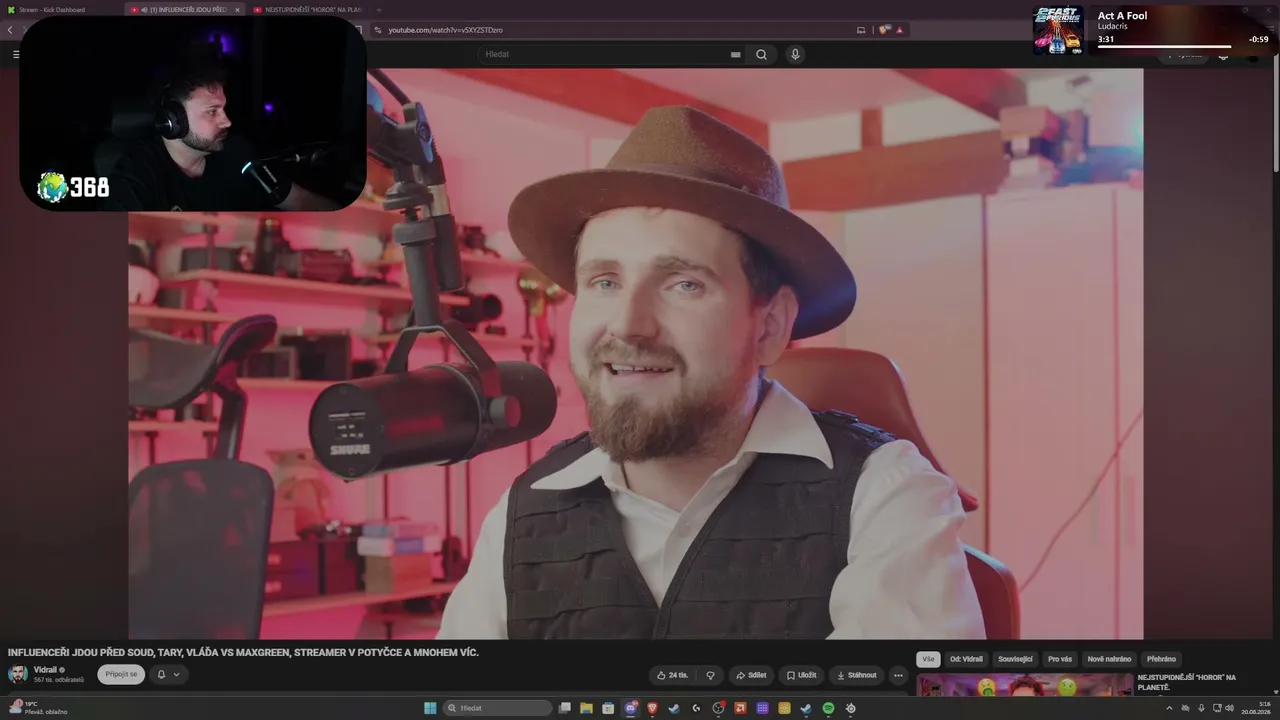Image resolution: width=1280 pixels, height=720 pixels.
Task: Dislike the video
Action: coord(710,675)
